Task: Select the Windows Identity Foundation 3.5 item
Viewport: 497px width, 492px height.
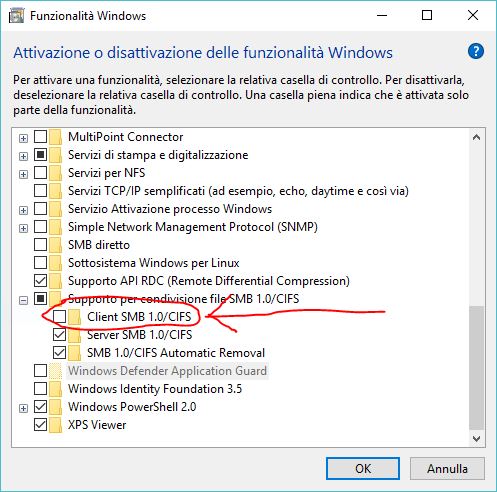Action: [155, 389]
